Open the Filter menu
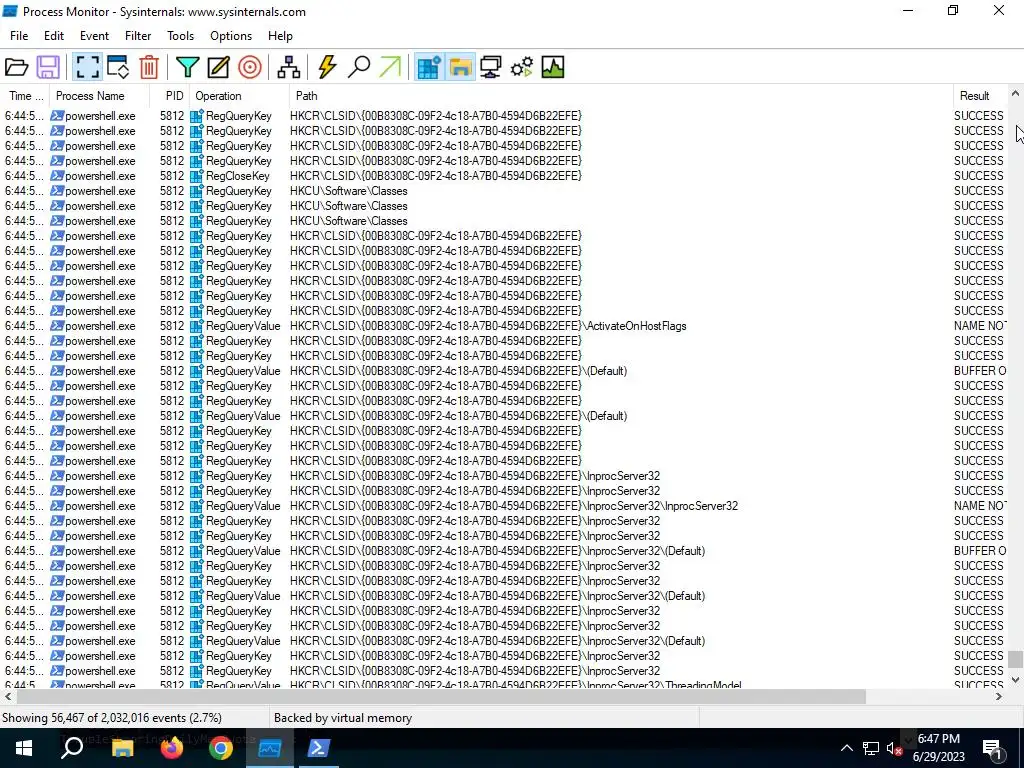Image resolution: width=1024 pixels, height=768 pixels. (x=138, y=36)
